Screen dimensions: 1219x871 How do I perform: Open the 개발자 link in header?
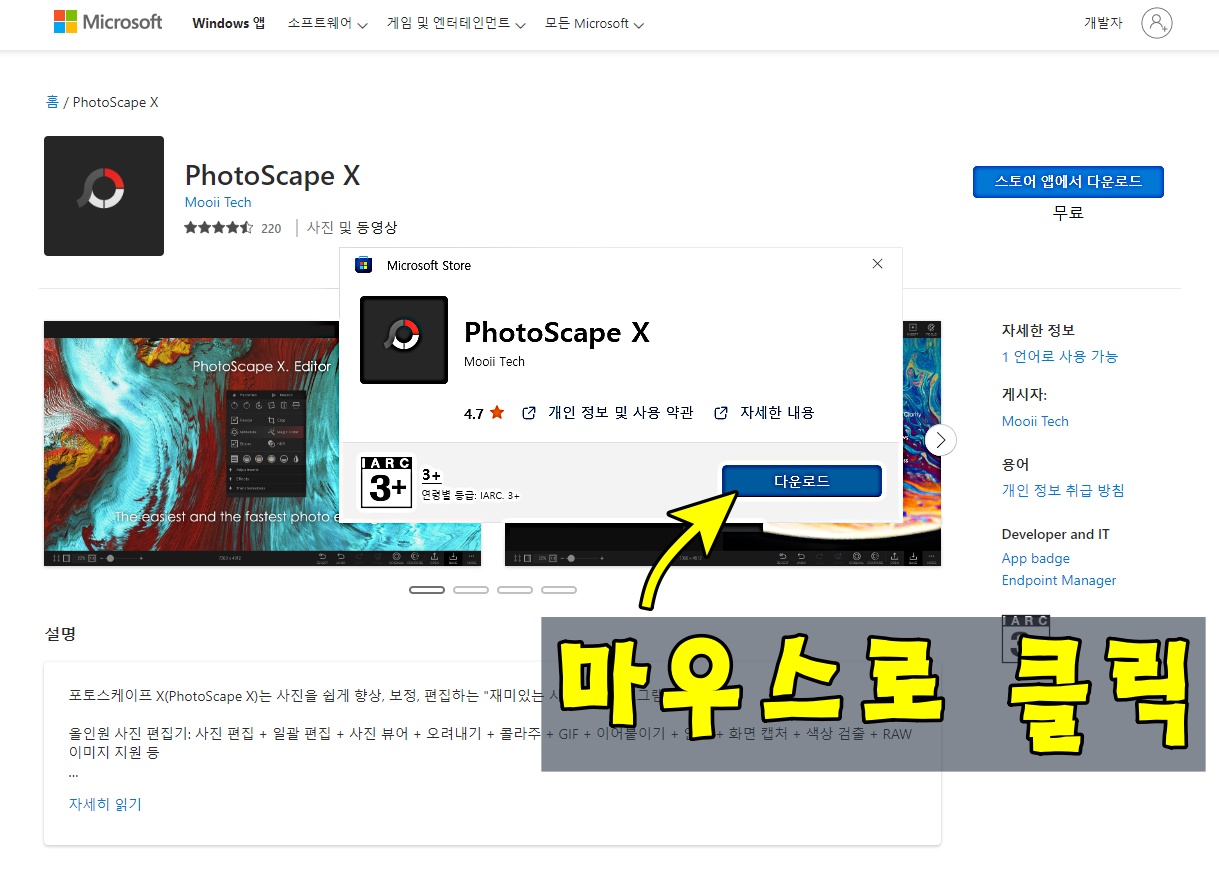[x=1103, y=23]
